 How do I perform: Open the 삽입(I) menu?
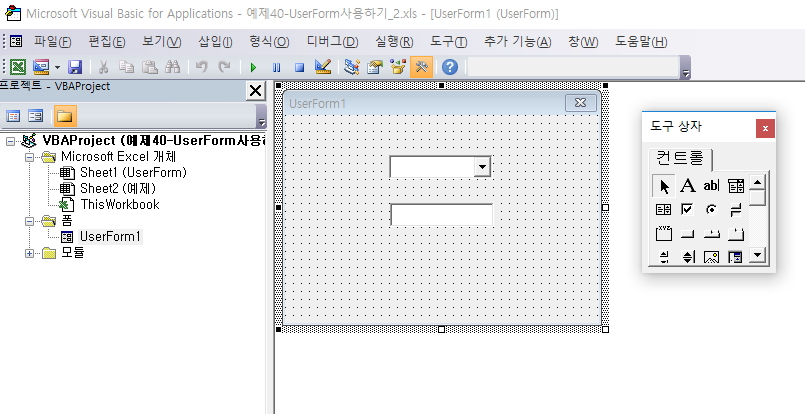215,42
